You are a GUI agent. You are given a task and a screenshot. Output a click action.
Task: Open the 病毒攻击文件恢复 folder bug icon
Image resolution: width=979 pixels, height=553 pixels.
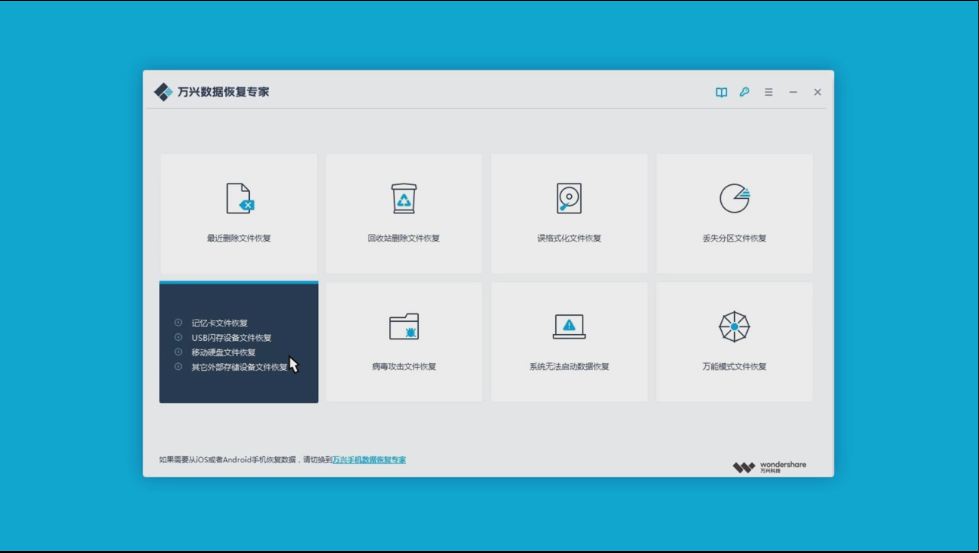(x=404, y=326)
